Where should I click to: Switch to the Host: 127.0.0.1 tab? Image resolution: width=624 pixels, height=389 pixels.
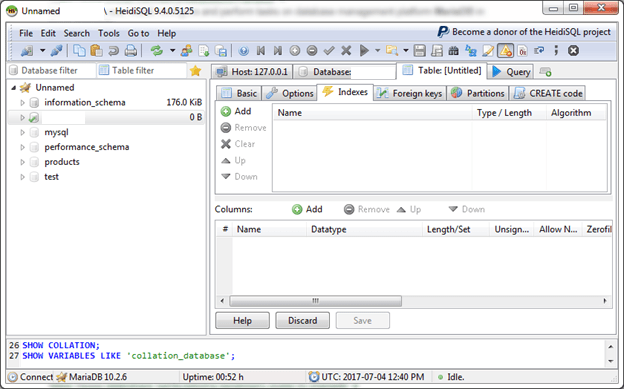pos(252,72)
